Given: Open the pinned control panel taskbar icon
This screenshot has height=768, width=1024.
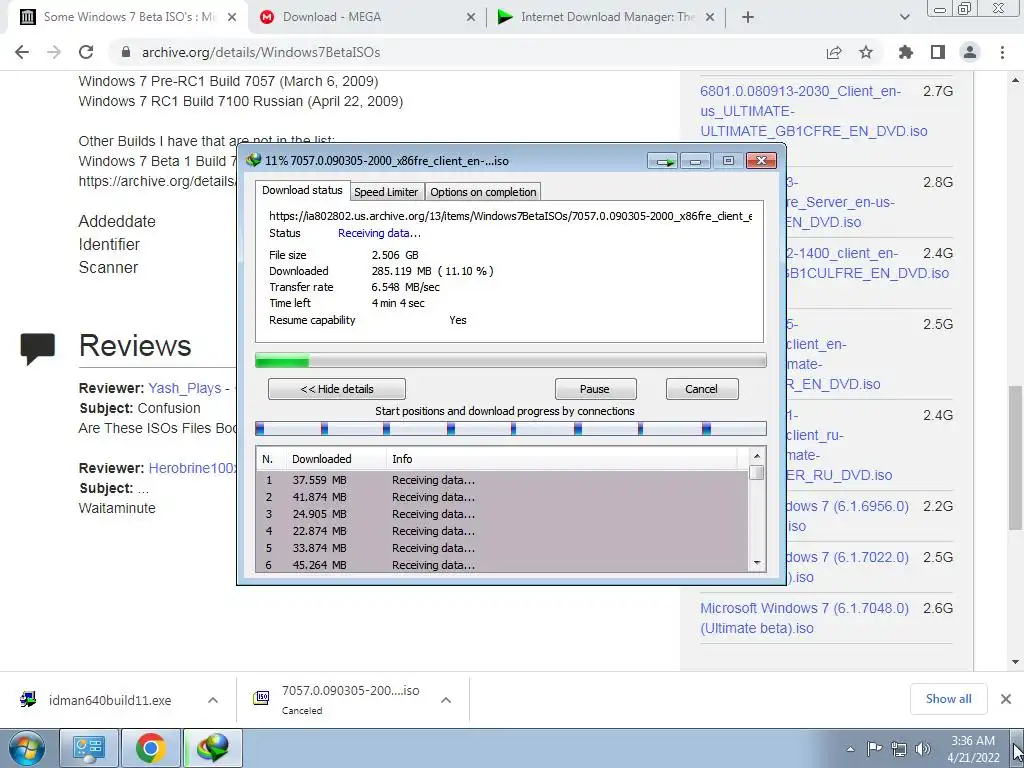Looking at the screenshot, I should tap(89, 748).
